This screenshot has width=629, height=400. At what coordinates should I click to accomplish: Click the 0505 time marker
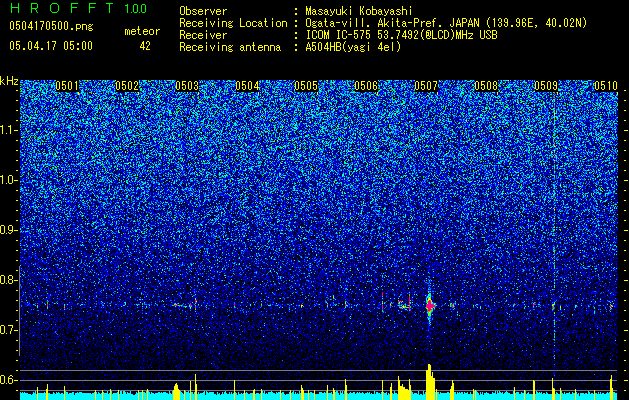click(x=306, y=86)
